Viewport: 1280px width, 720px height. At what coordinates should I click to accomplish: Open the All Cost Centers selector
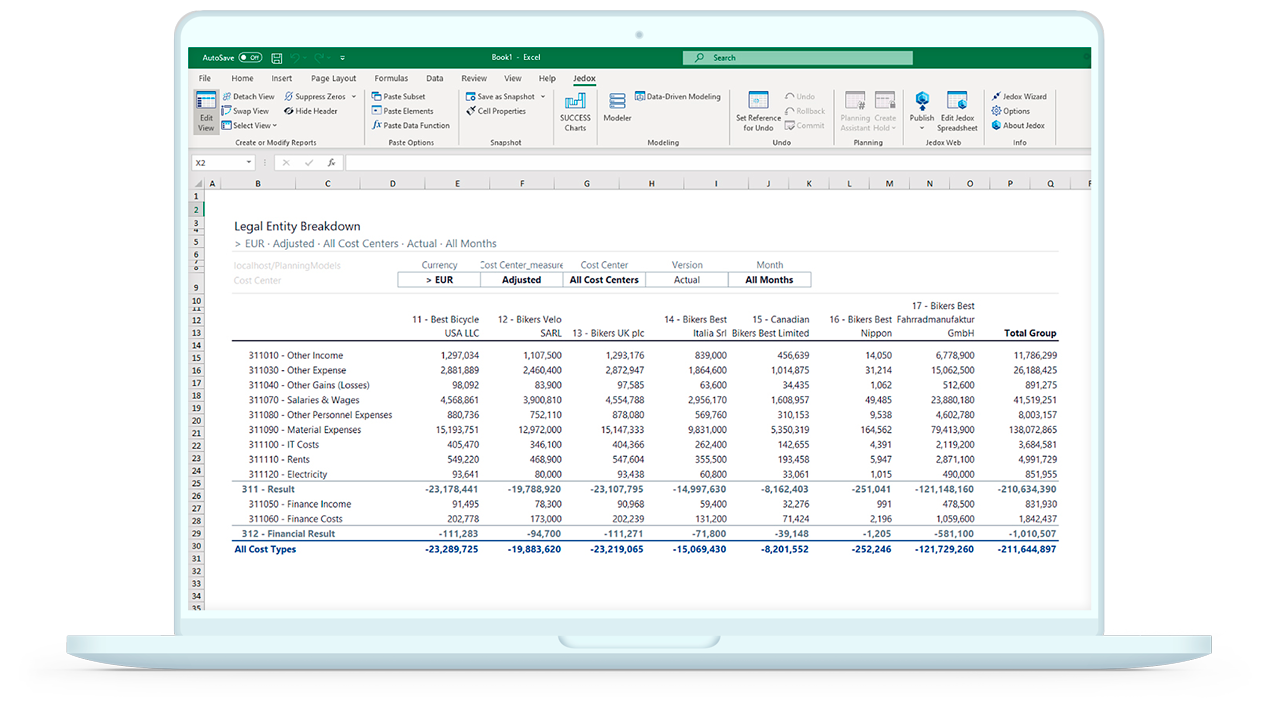click(604, 279)
